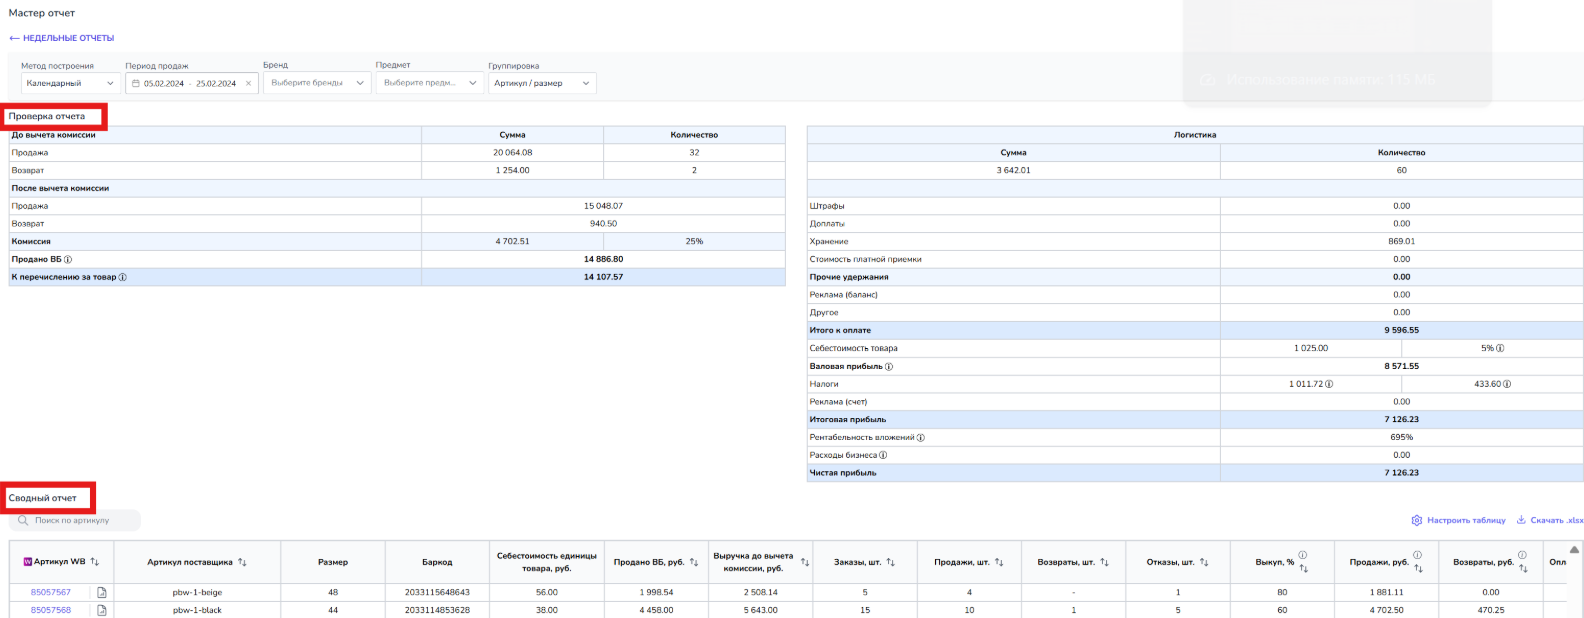Screen dimensions: 1584x618
Task: Sort table by Артикул поставщика column
Action: click(242, 562)
